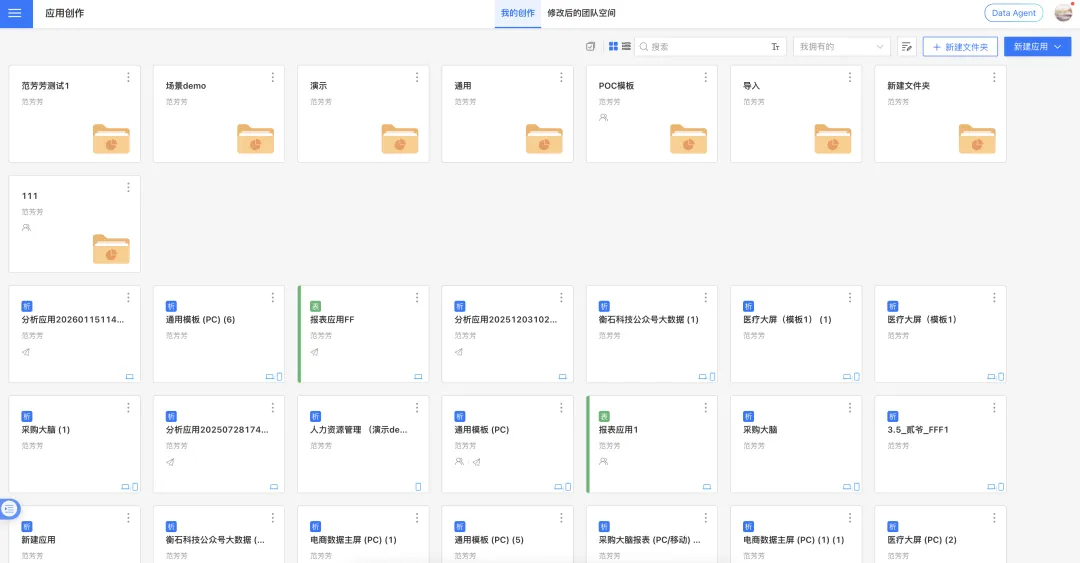The height and width of the screenshot is (563, 1080).
Task: Click the sort/edit list icon
Action: tap(906, 46)
